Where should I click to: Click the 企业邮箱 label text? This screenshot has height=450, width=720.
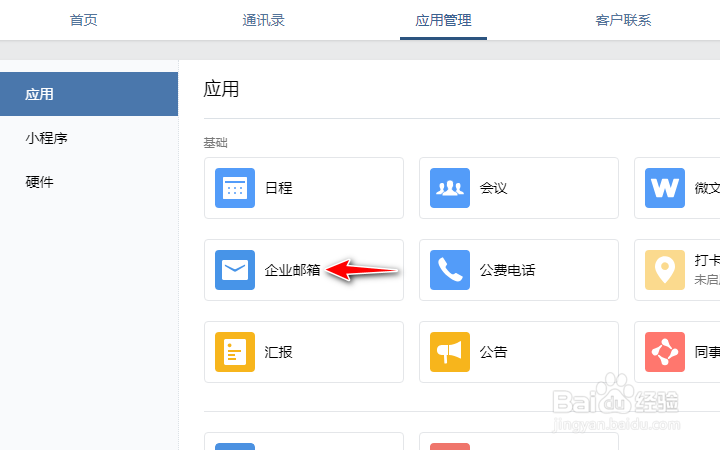292,270
